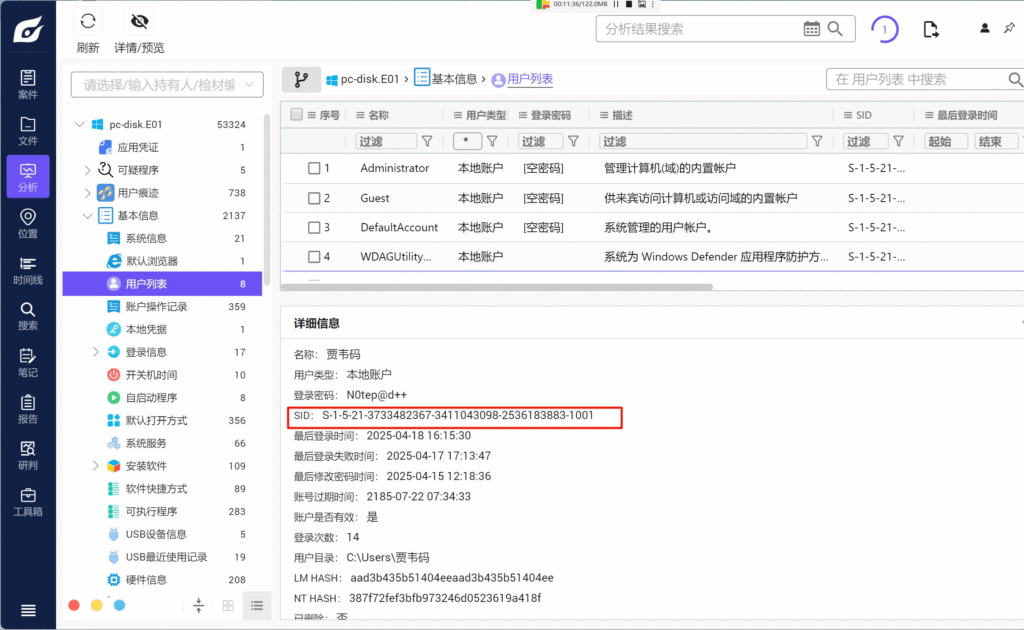
Task: Open the 序号 column menu
Action: 312,115
